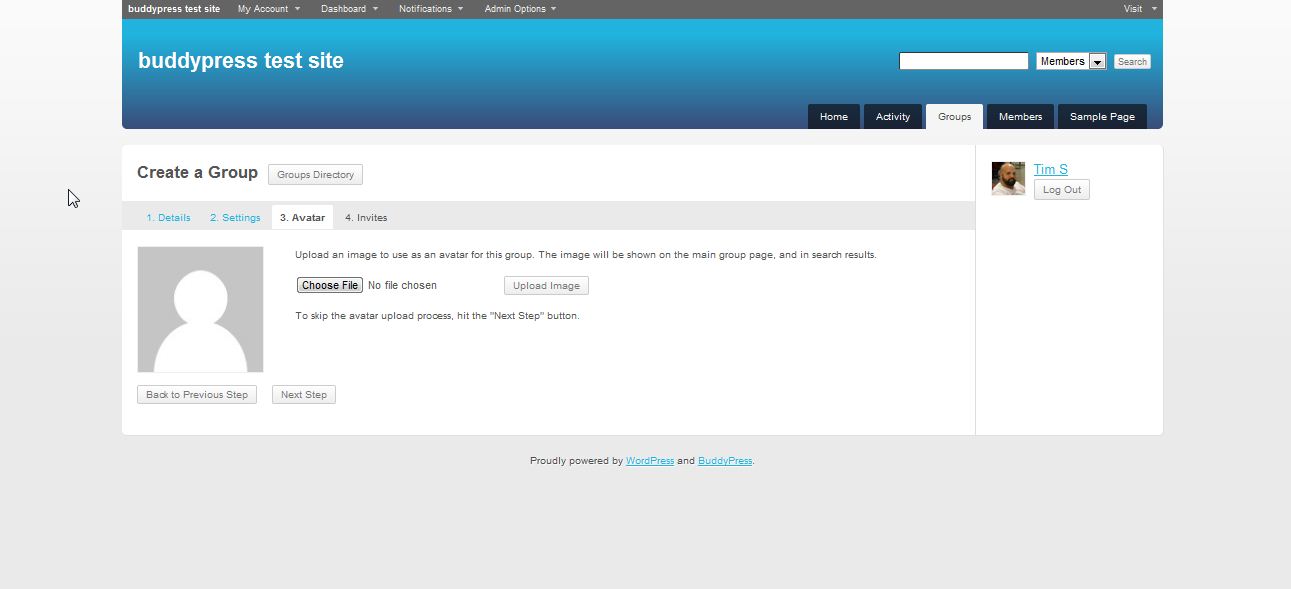Click the Search button
This screenshot has height=589, width=1291.
1132,62
